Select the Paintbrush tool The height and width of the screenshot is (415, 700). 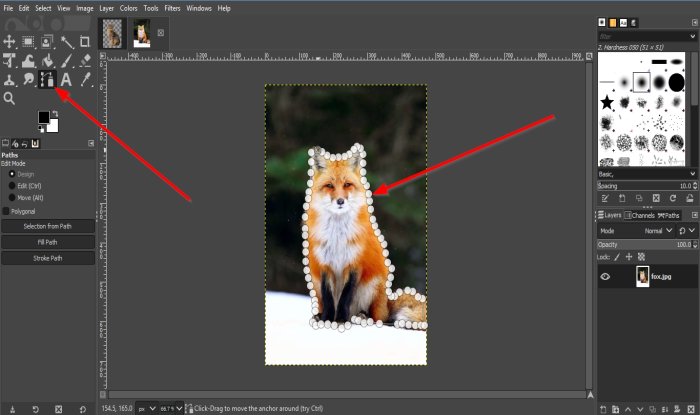point(67,61)
